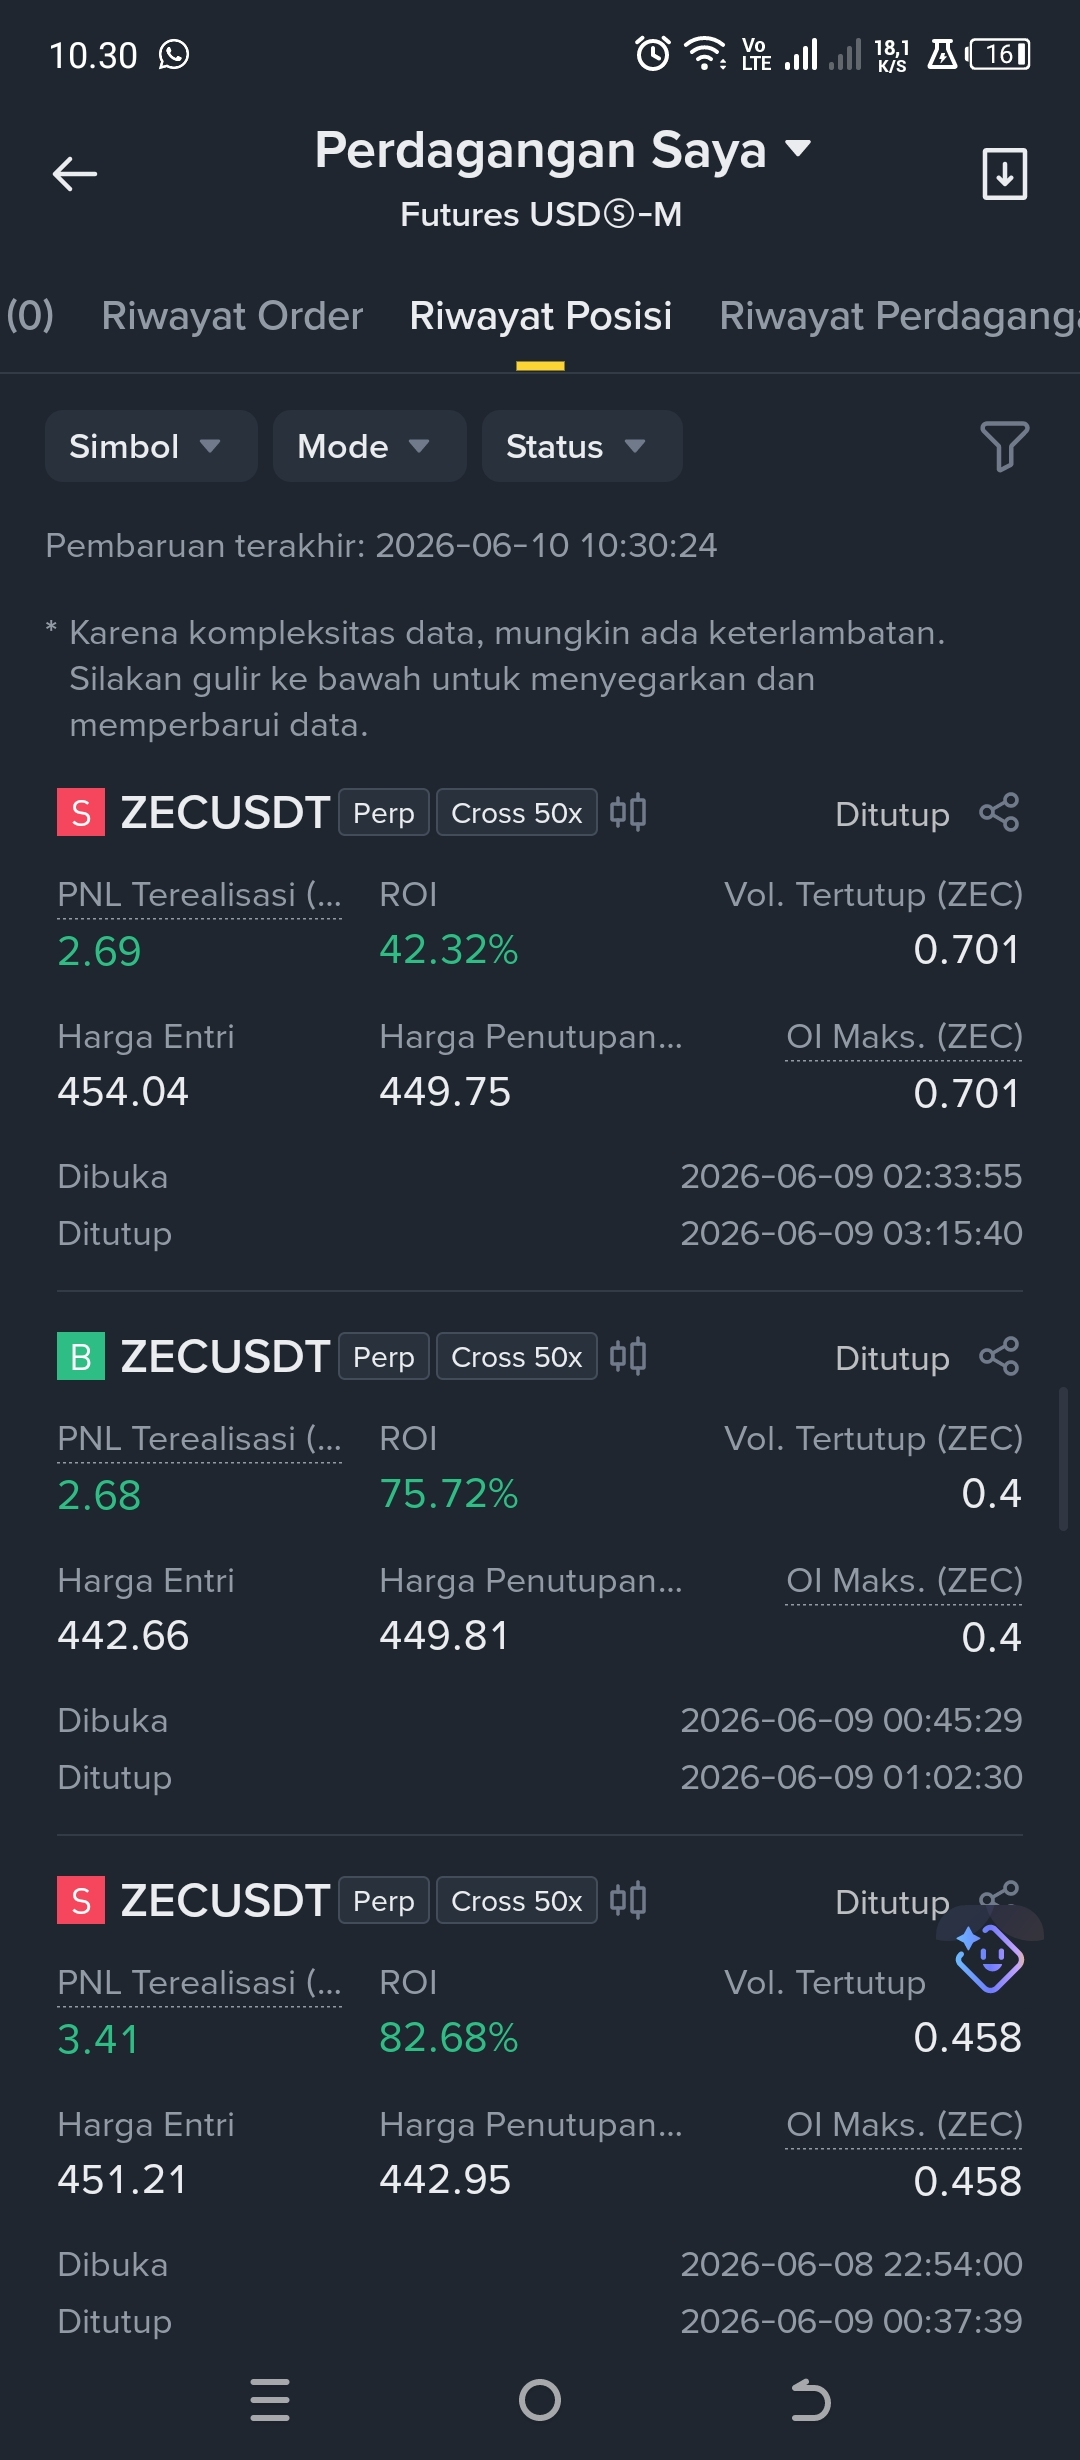Tap PNL Terealisasi label of first position
The image size is (1080, 2460).
pyautogui.click(x=199, y=894)
